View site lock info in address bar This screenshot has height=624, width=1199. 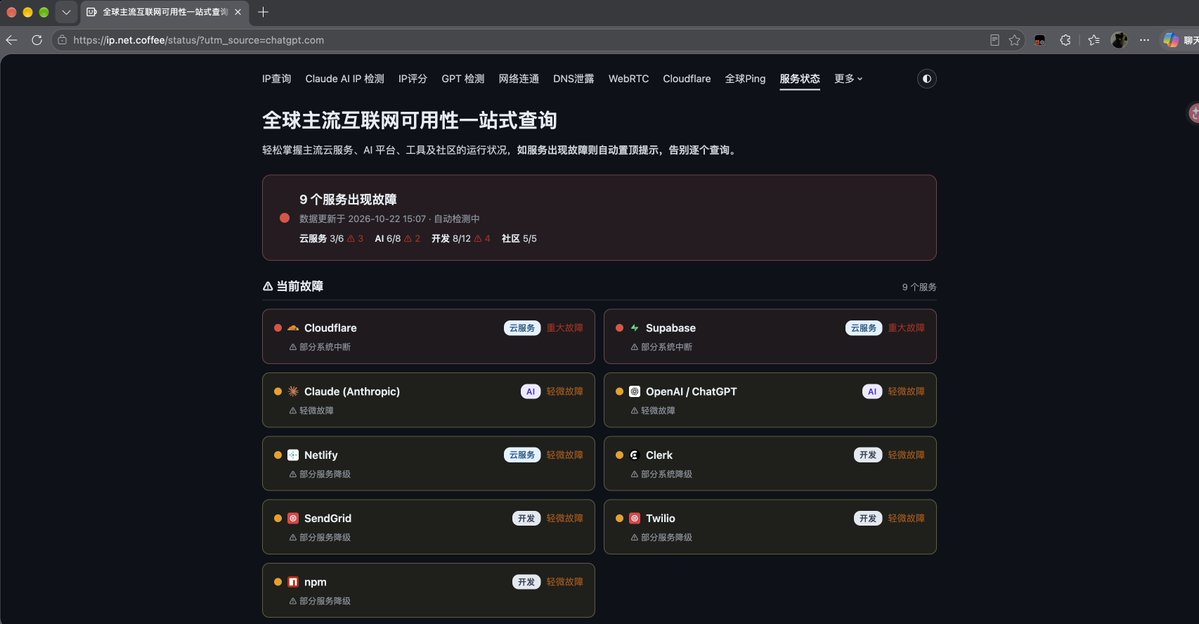point(63,40)
